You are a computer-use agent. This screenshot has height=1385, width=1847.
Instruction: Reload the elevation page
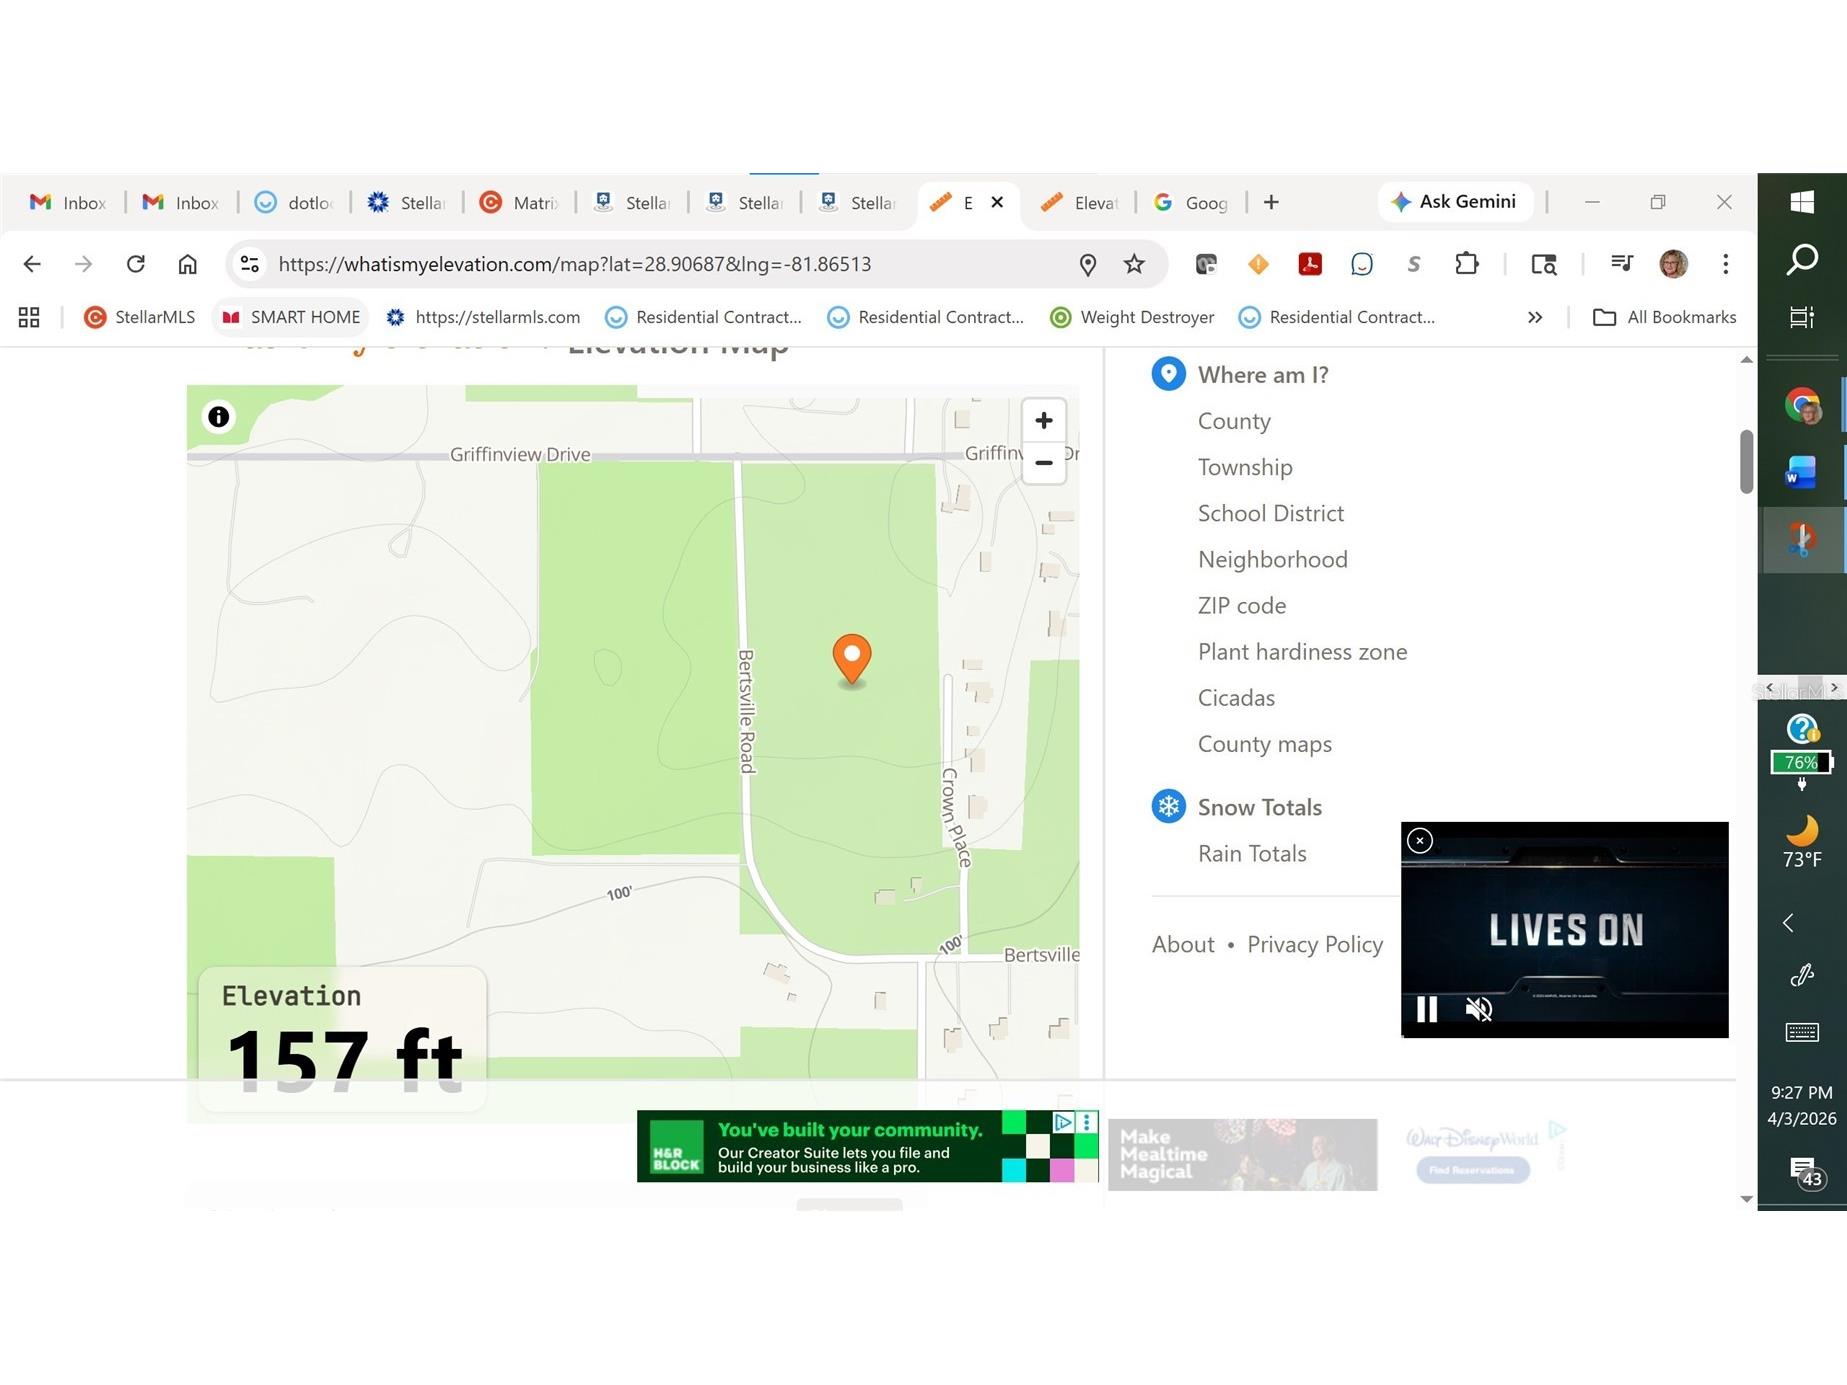point(136,264)
